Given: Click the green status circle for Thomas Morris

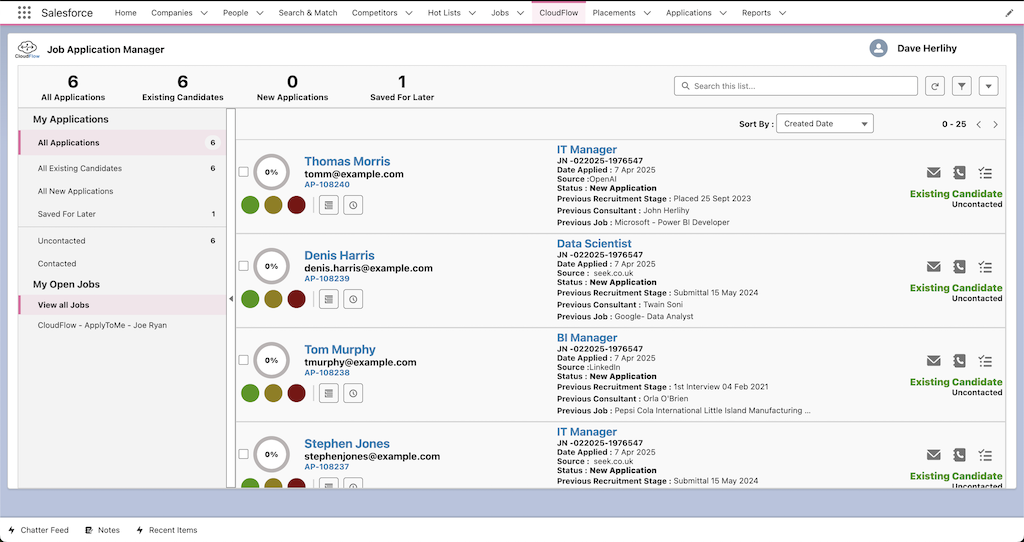Looking at the screenshot, I should tap(250, 205).
